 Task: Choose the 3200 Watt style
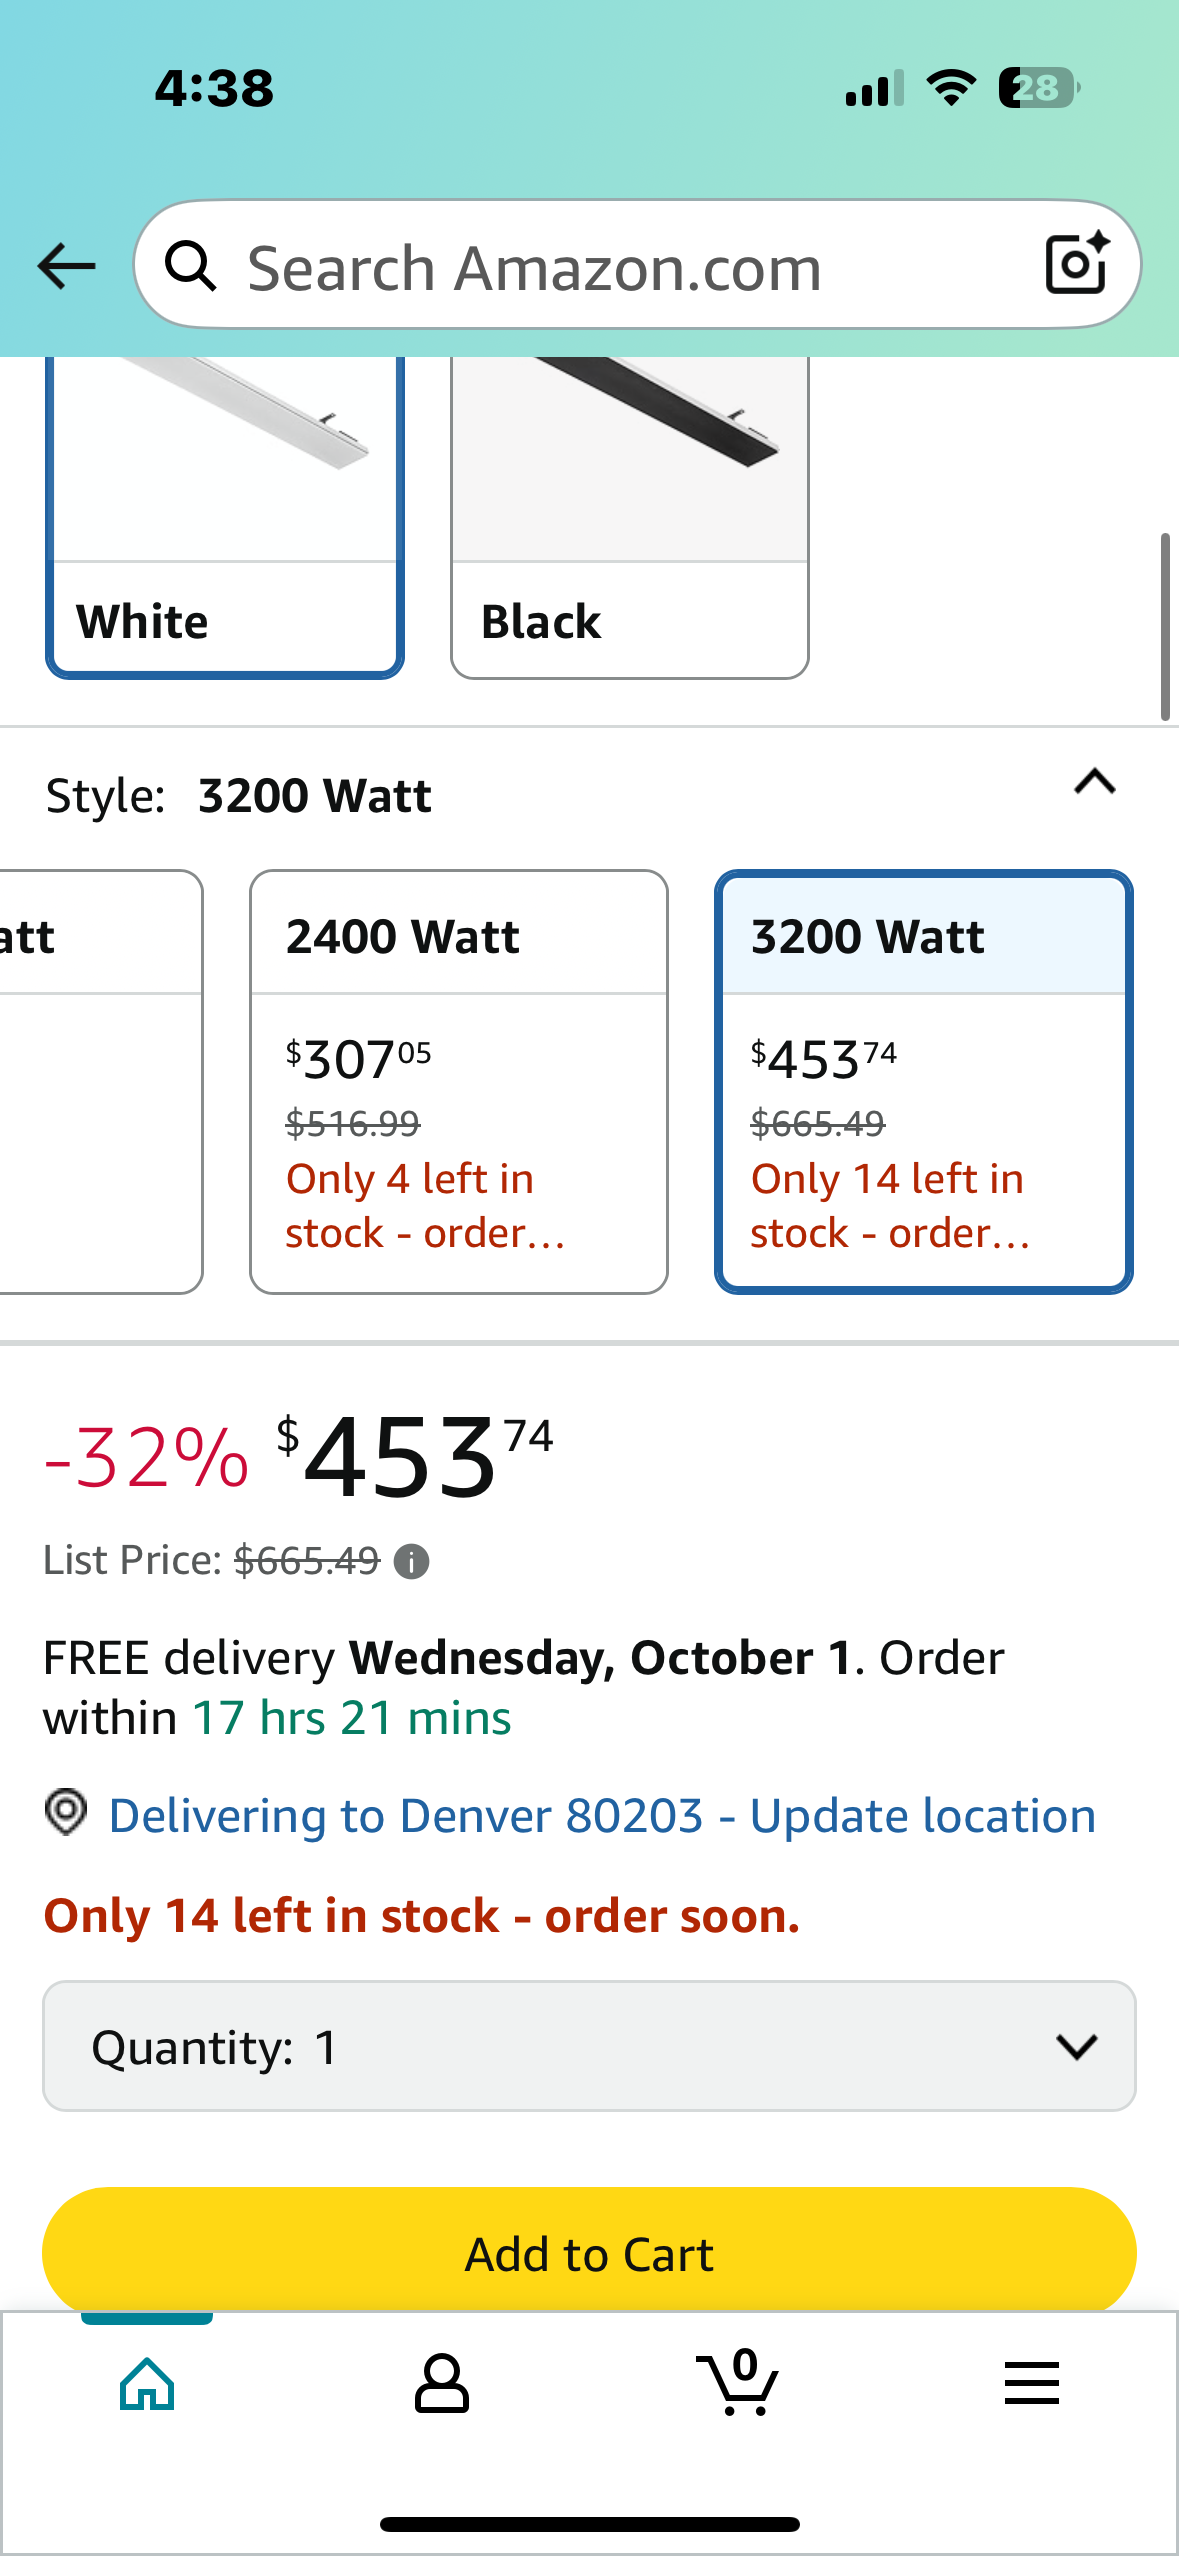pyautogui.click(x=923, y=1081)
